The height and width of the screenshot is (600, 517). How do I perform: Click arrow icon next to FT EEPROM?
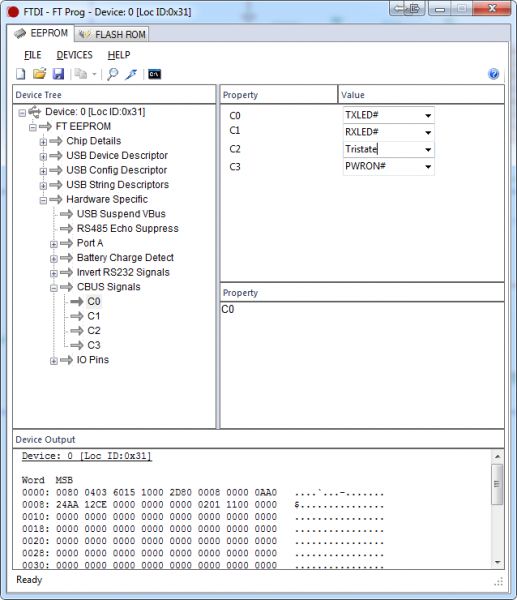45,126
